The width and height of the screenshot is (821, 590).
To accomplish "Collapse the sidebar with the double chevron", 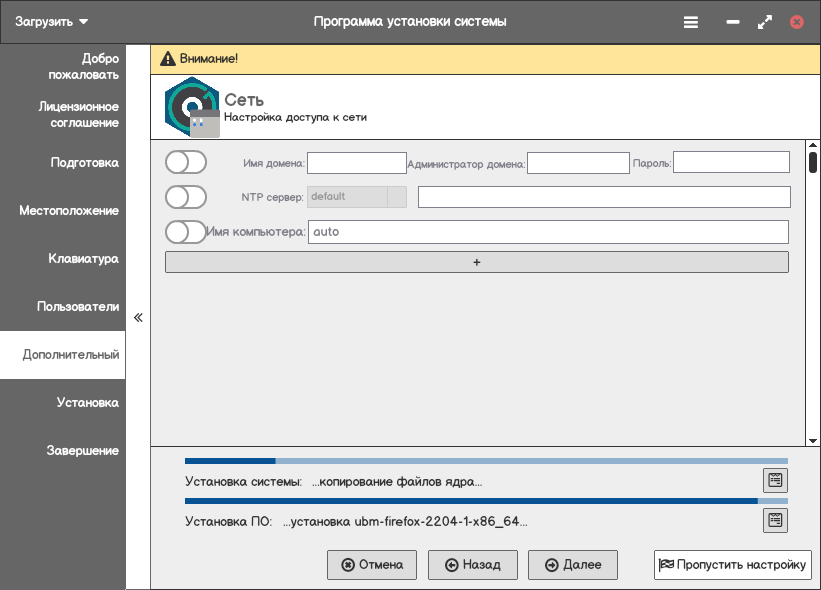I will tap(138, 317).
